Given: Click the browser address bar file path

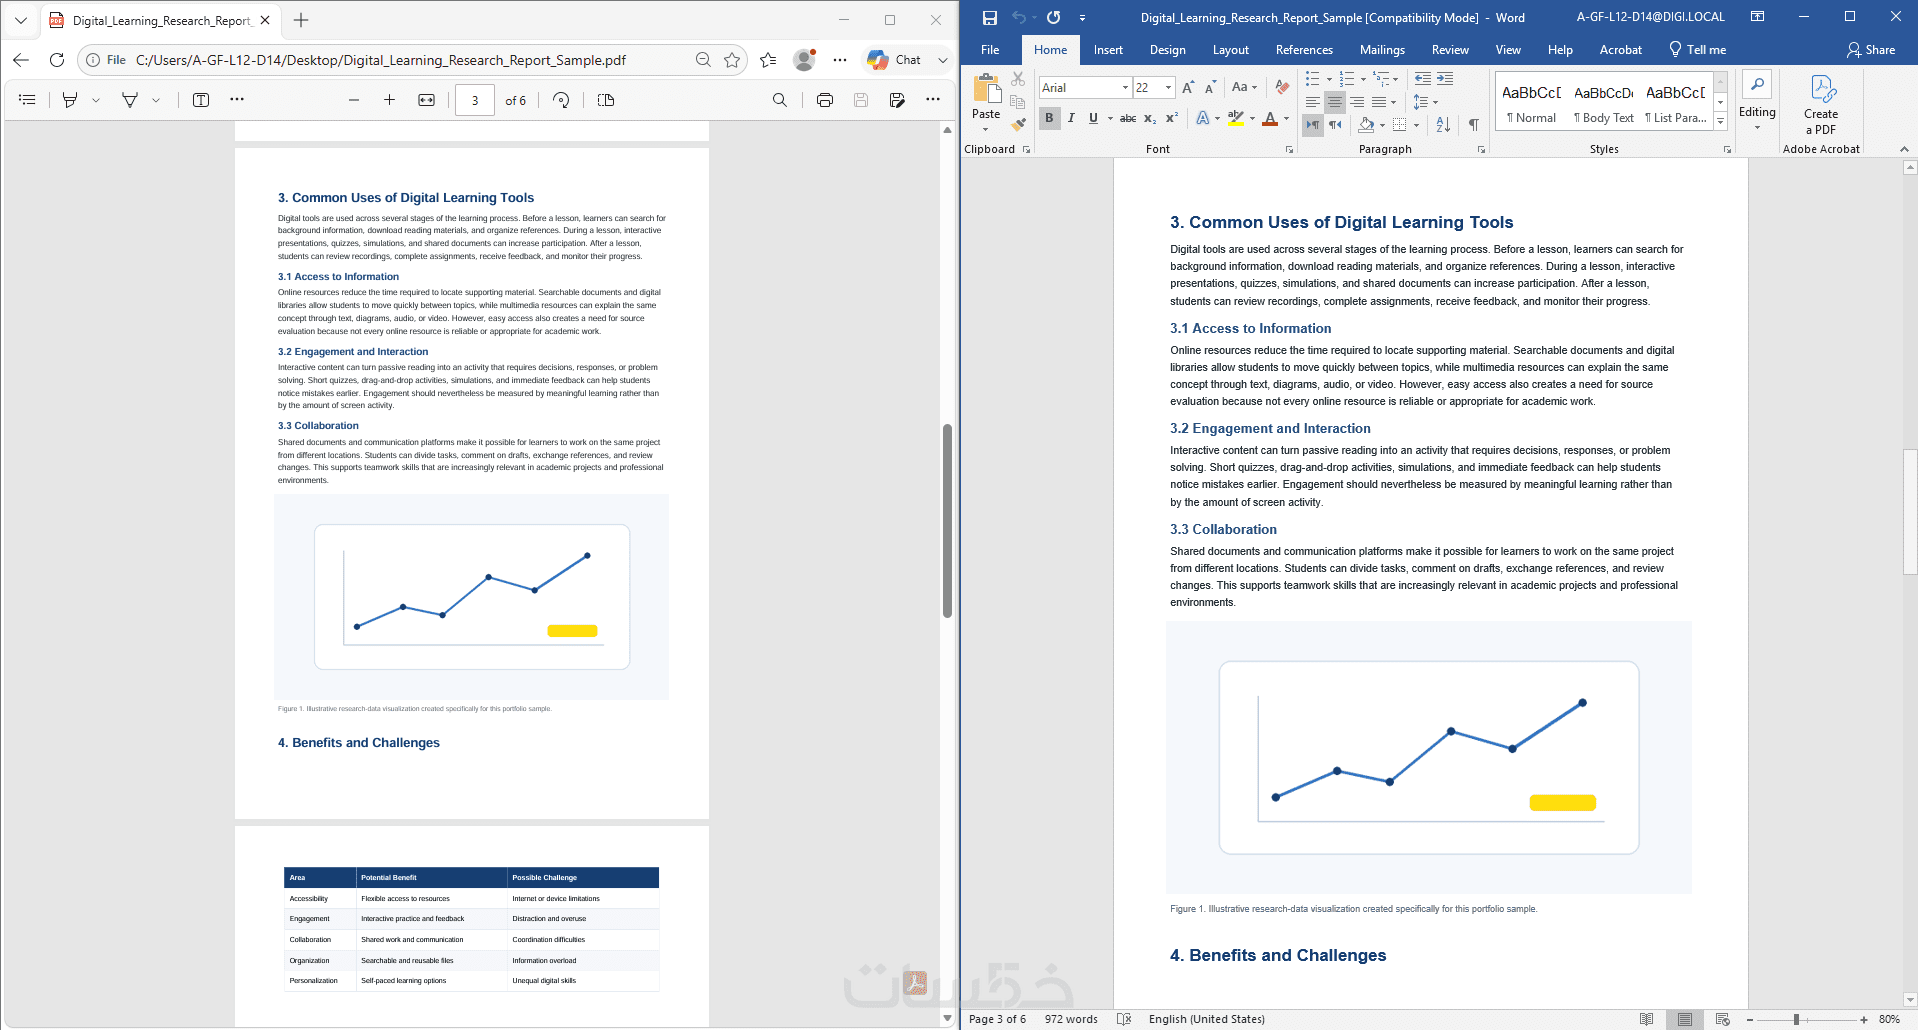Looking at the screenshot, I should click(381, 60).
